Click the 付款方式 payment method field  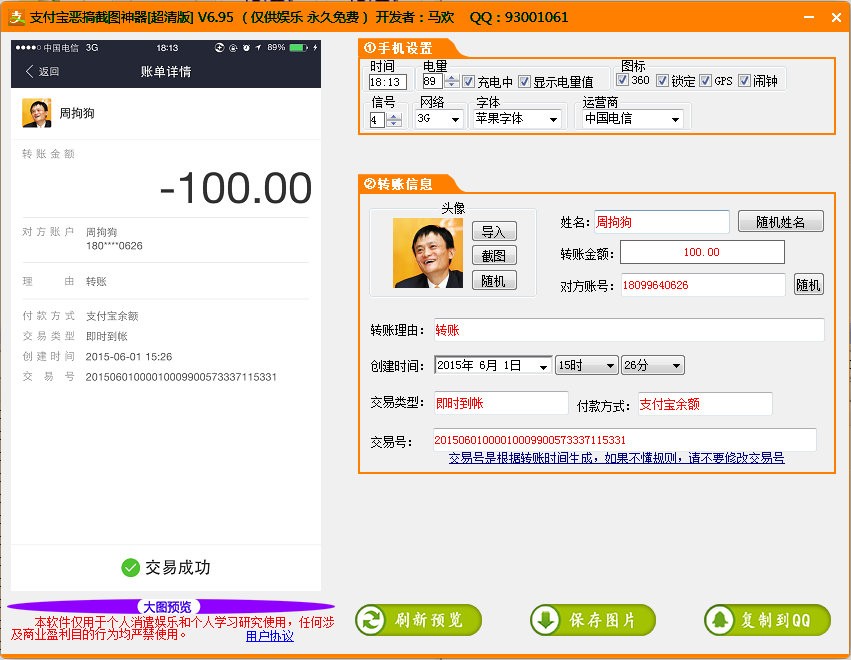coord(705,404)
